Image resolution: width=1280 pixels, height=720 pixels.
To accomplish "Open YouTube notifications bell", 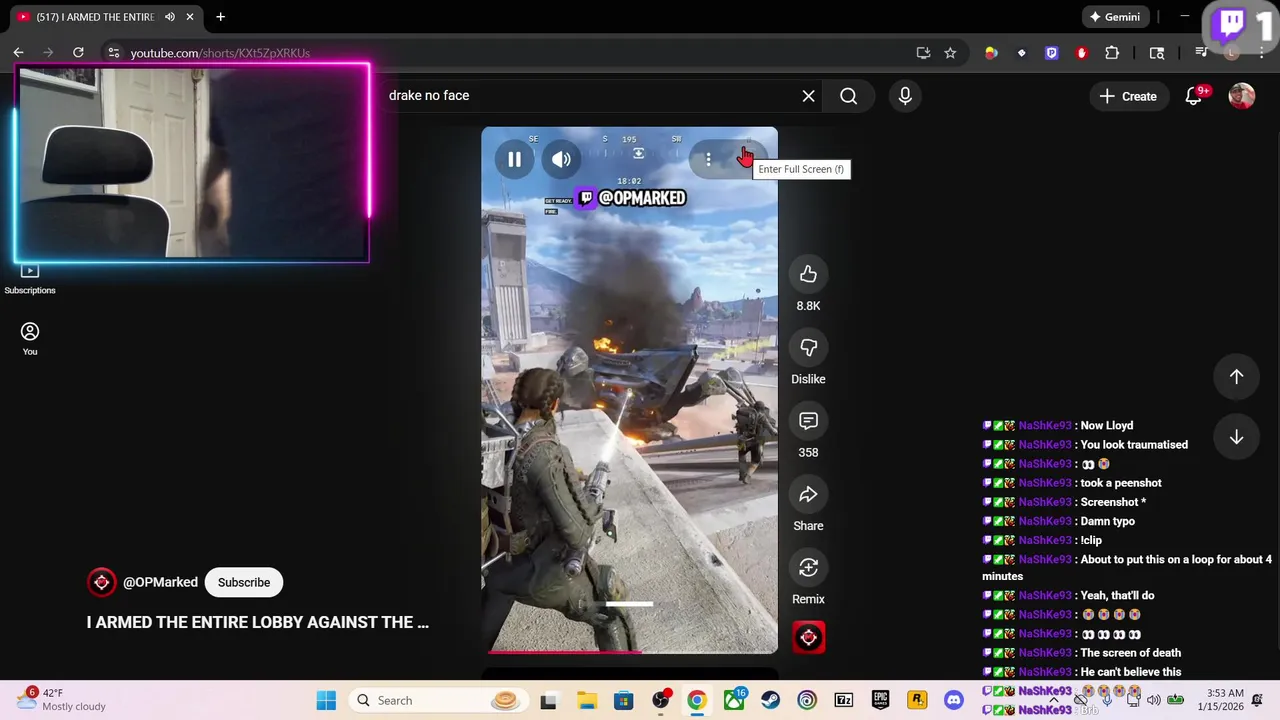I will click(x=1194, y=96).
